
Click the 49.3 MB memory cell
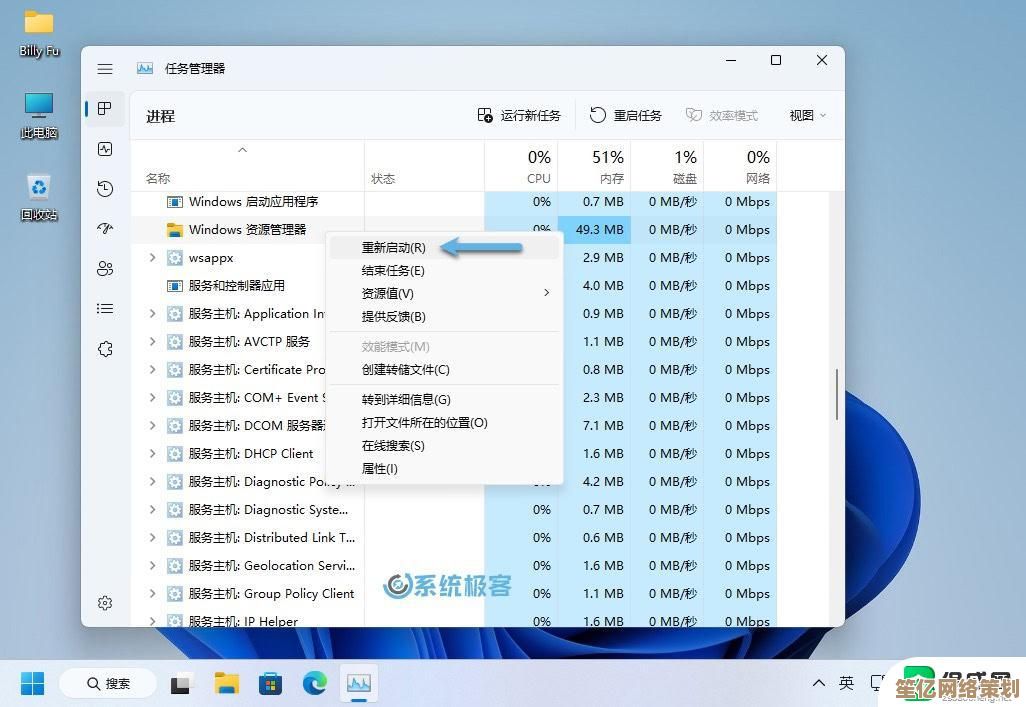coord(594,230)
